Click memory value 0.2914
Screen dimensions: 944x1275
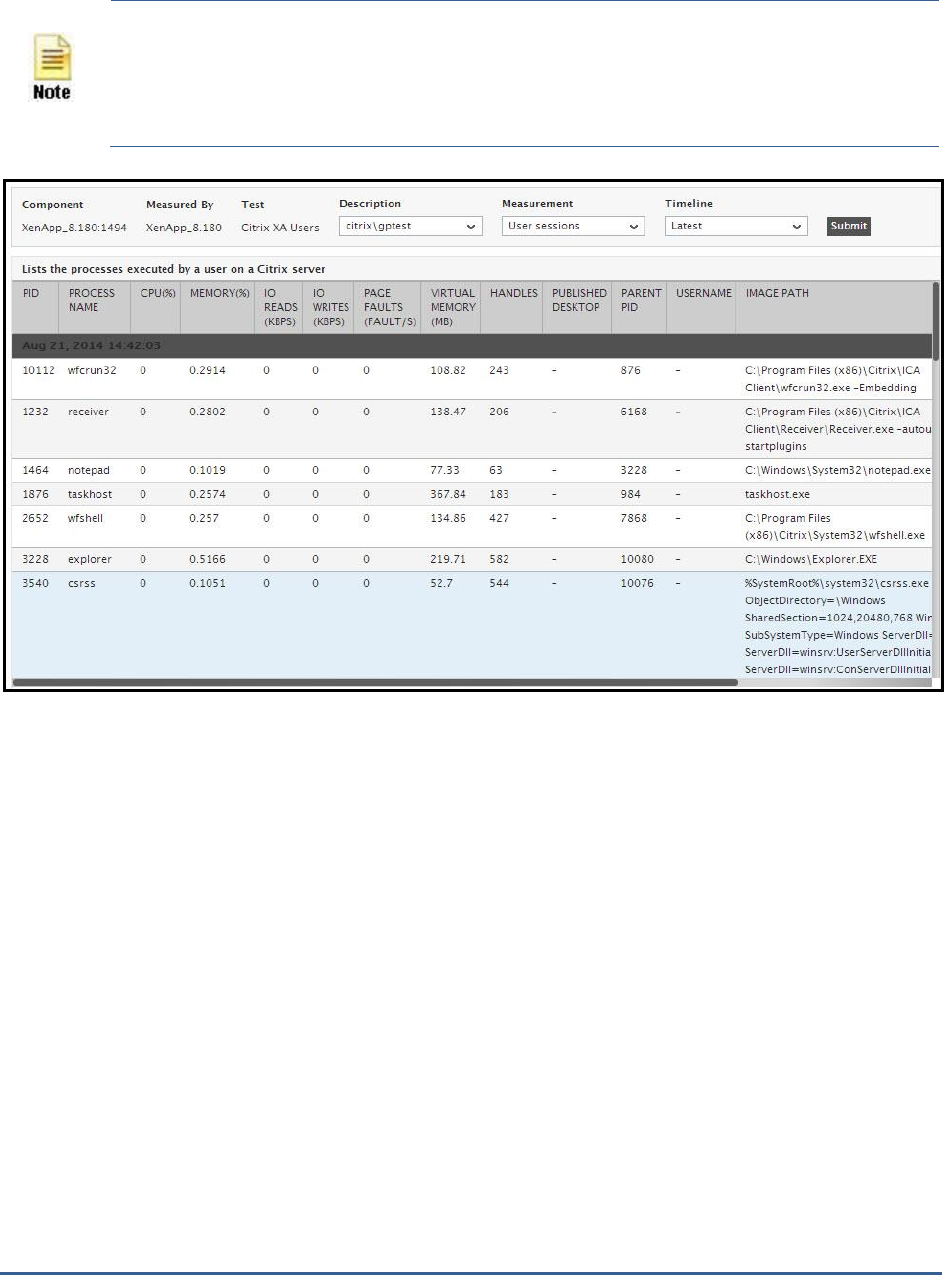207,370
